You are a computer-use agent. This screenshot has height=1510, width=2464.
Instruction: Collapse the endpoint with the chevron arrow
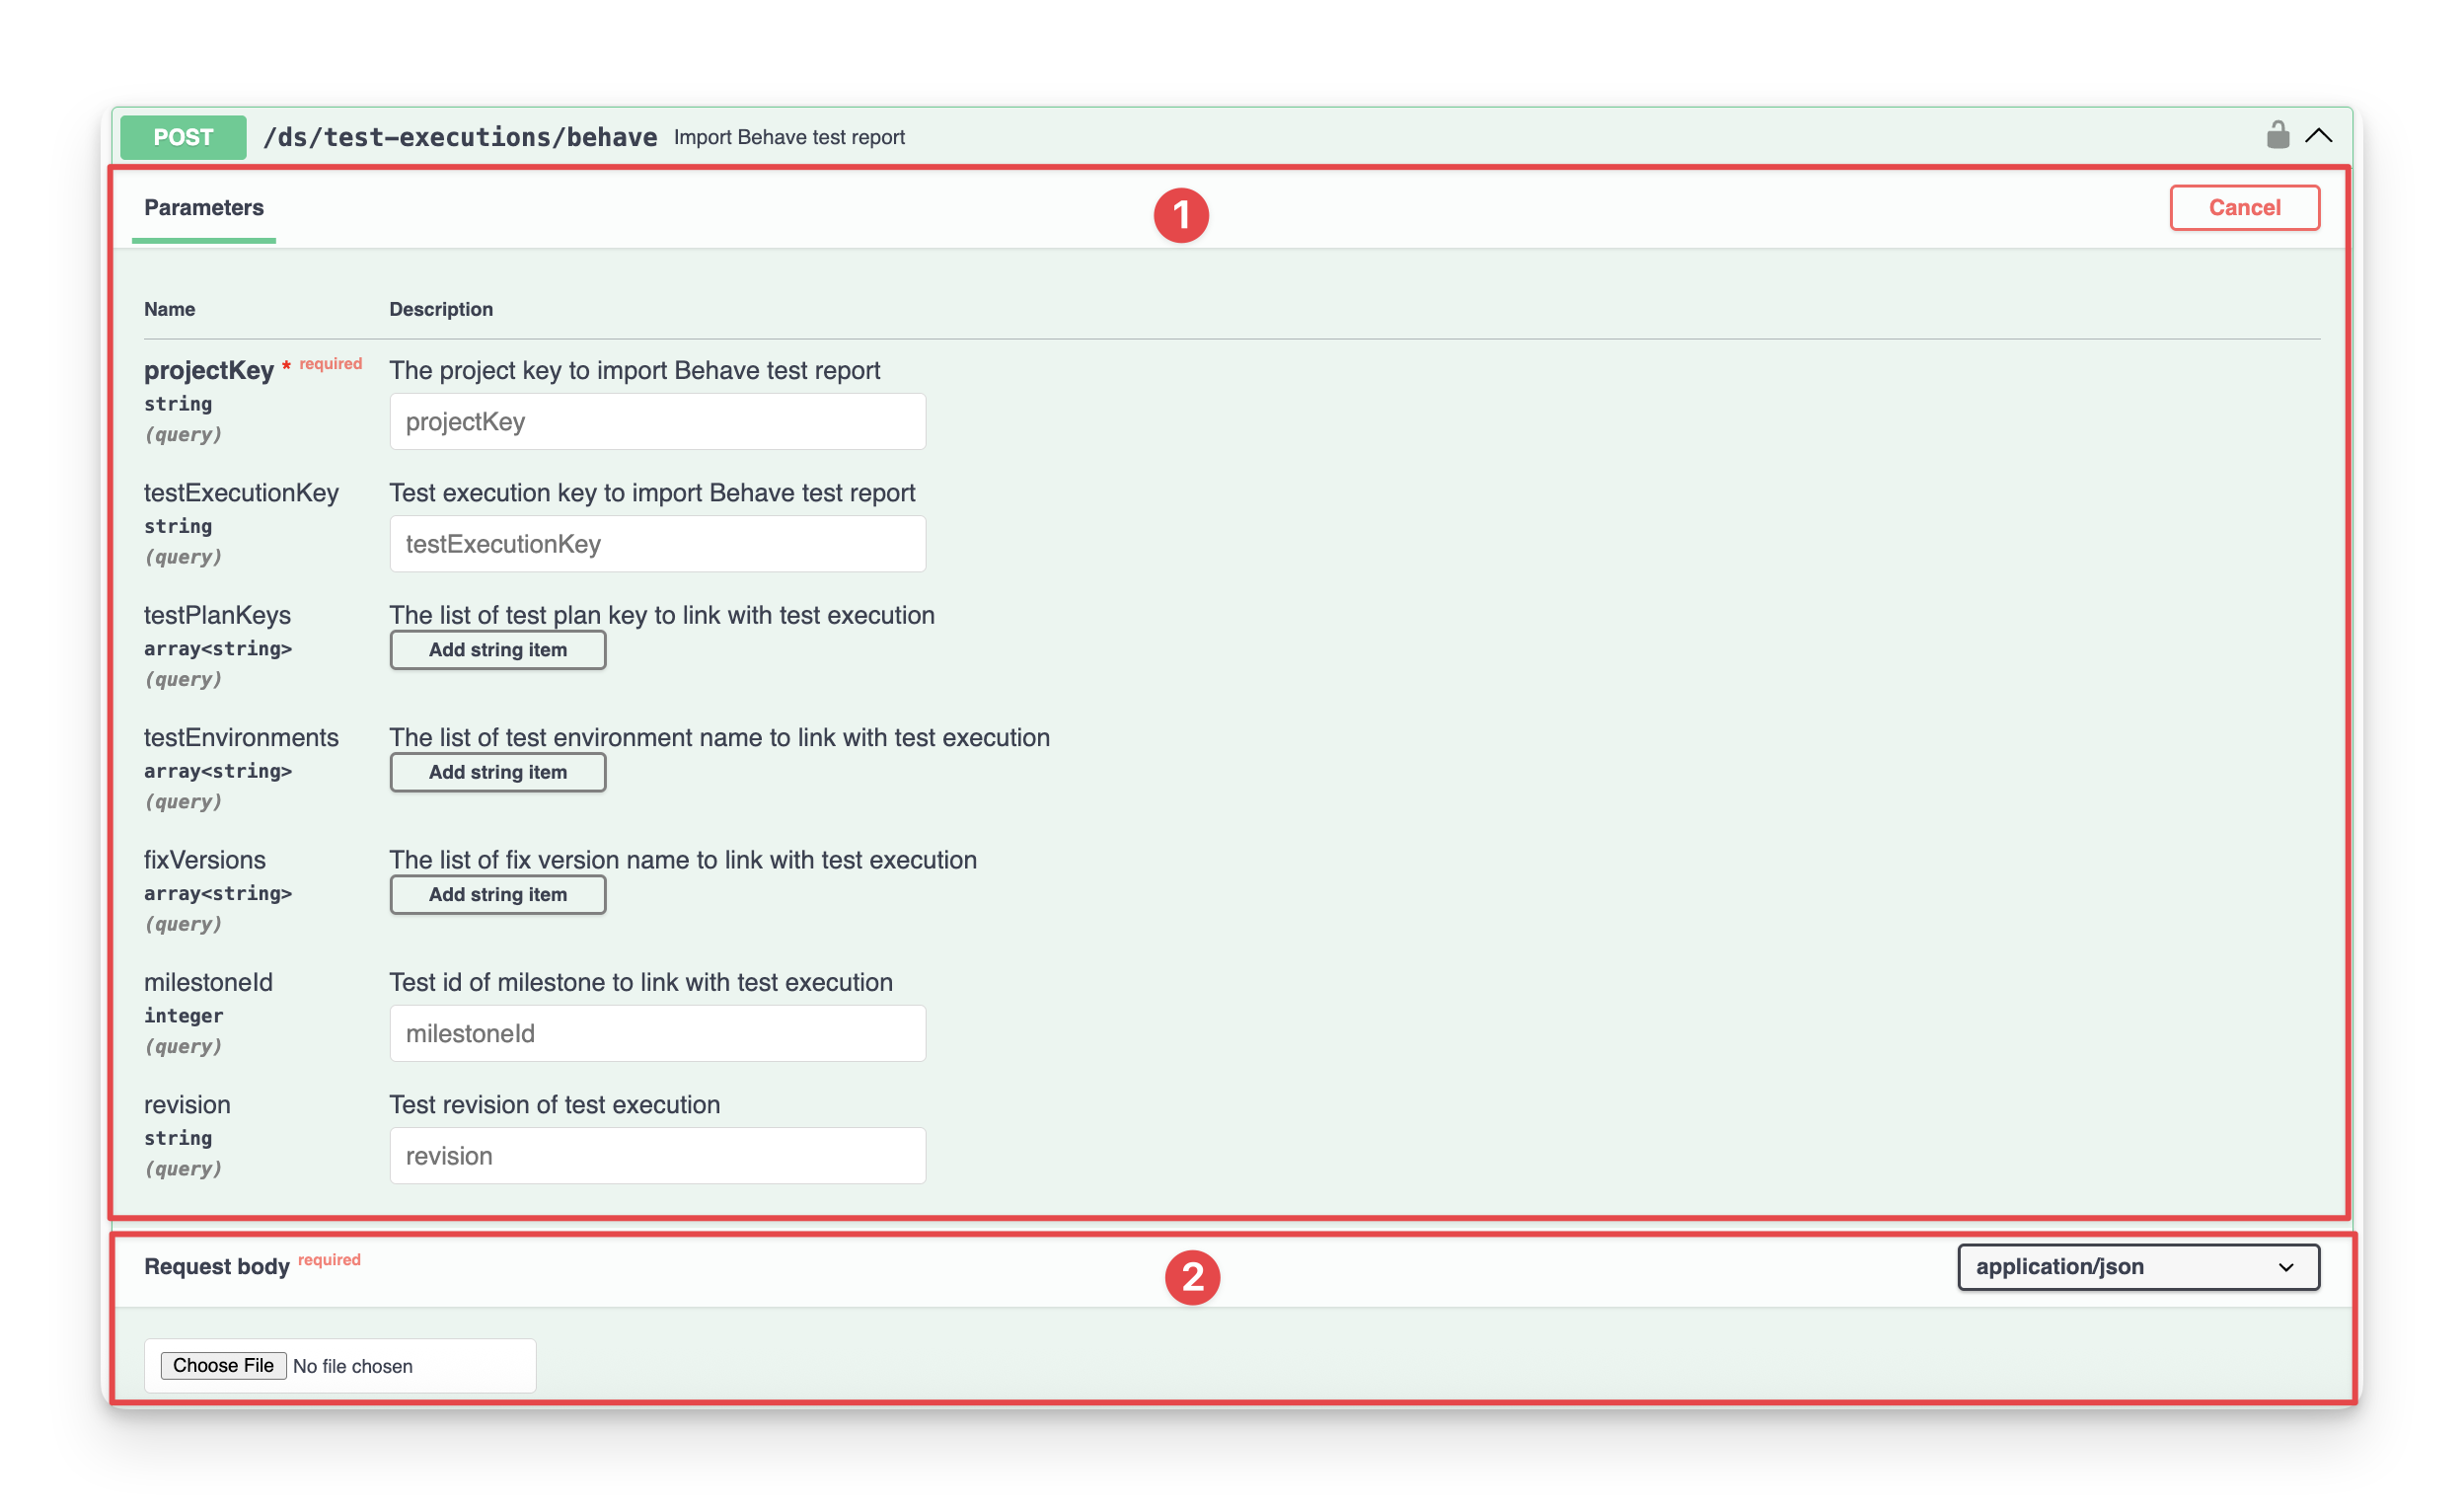point(2318,136)
